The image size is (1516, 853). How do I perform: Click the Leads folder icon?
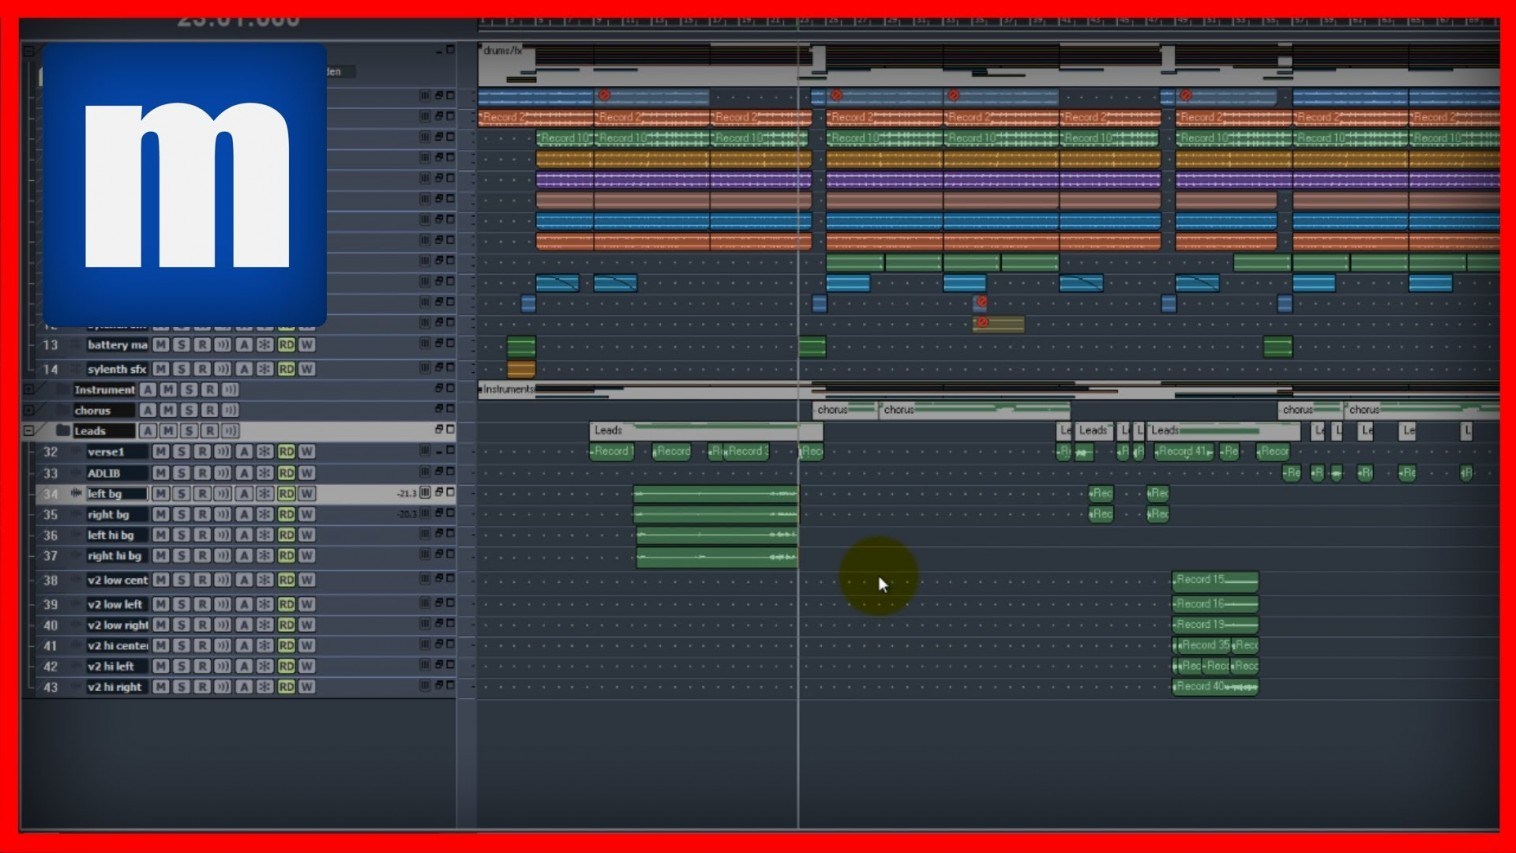tap(62, 431)
